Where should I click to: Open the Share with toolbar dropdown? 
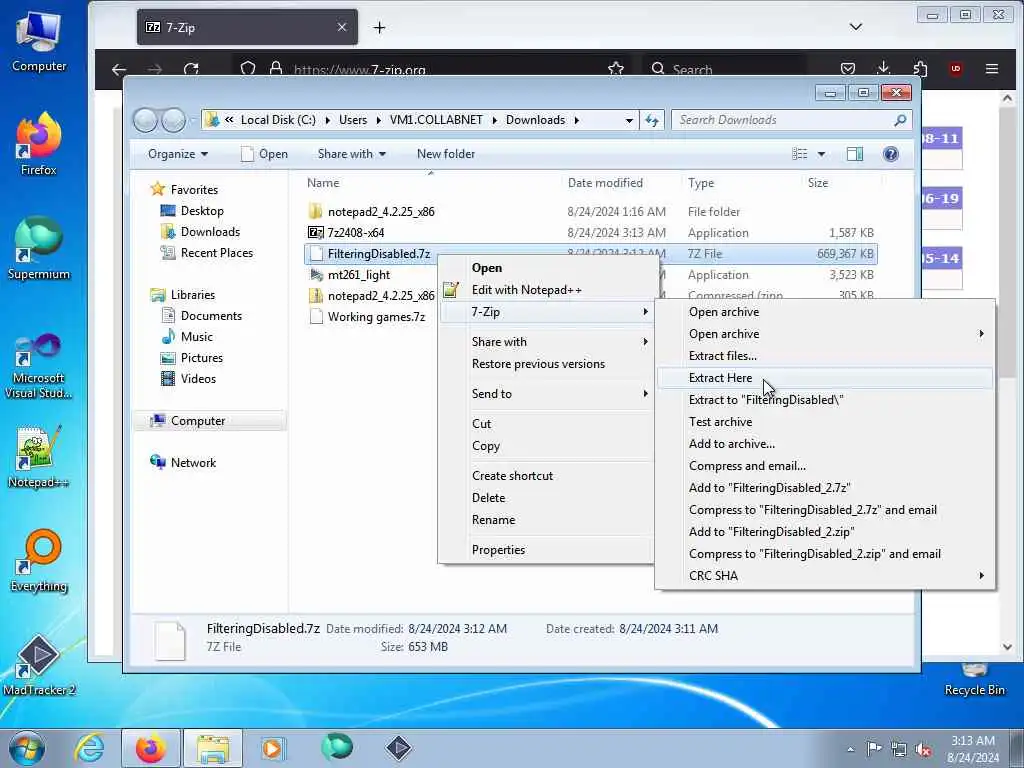[351, 154]
